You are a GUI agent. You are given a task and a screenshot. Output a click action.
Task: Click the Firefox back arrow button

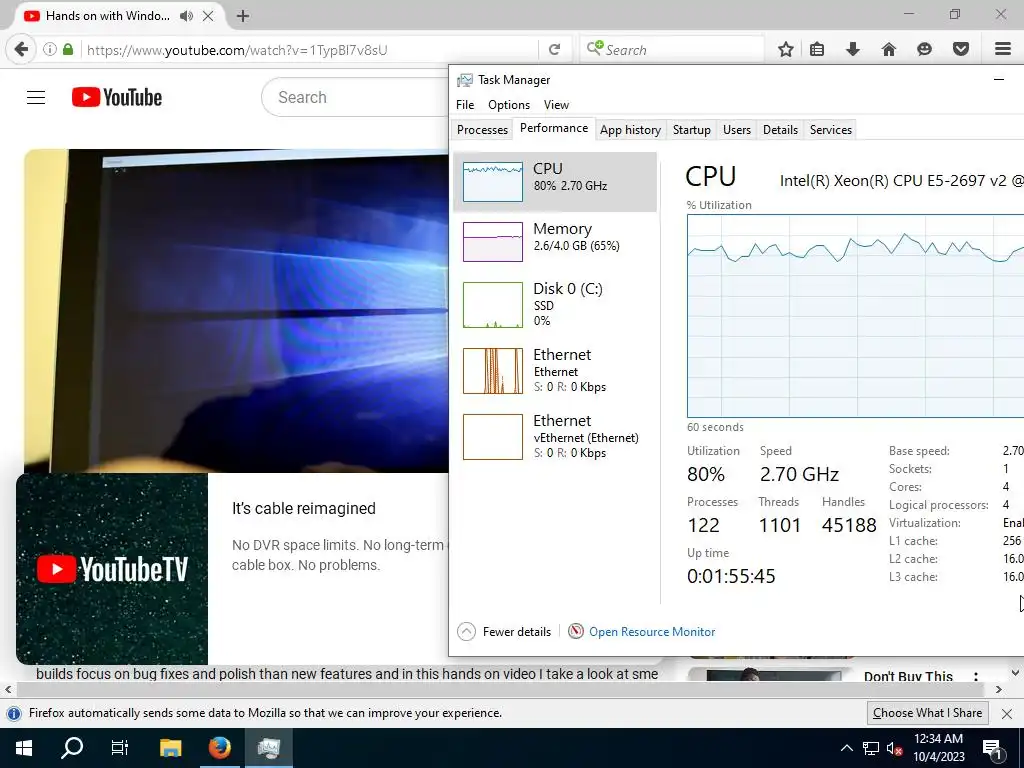(x=21, y=49)
